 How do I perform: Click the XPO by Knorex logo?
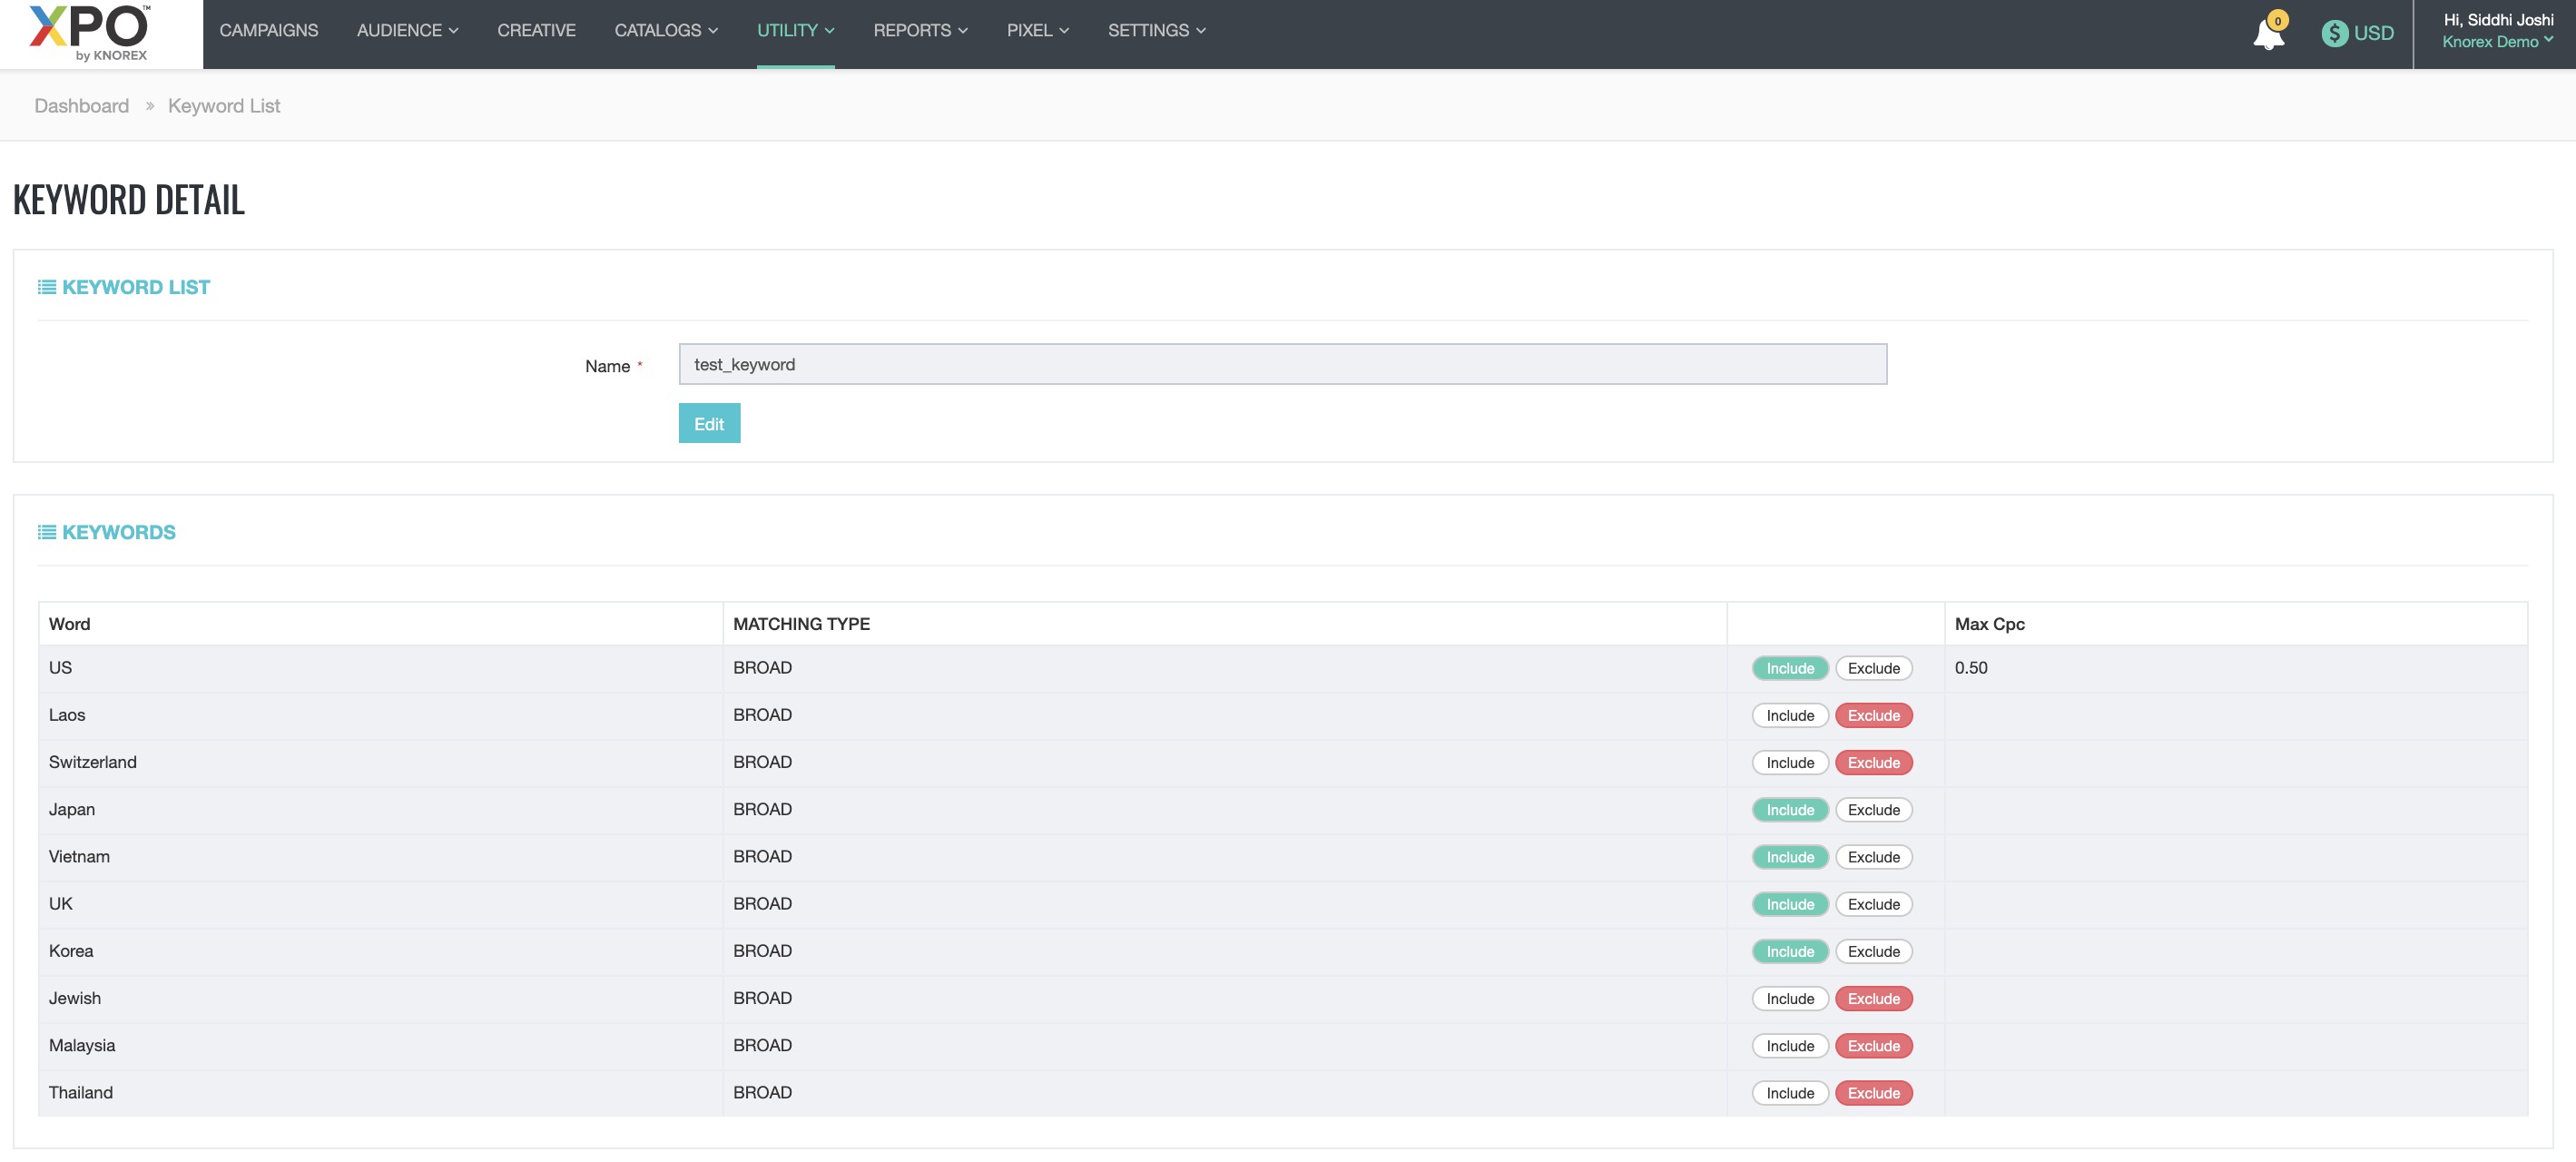[x=90, y=33]
